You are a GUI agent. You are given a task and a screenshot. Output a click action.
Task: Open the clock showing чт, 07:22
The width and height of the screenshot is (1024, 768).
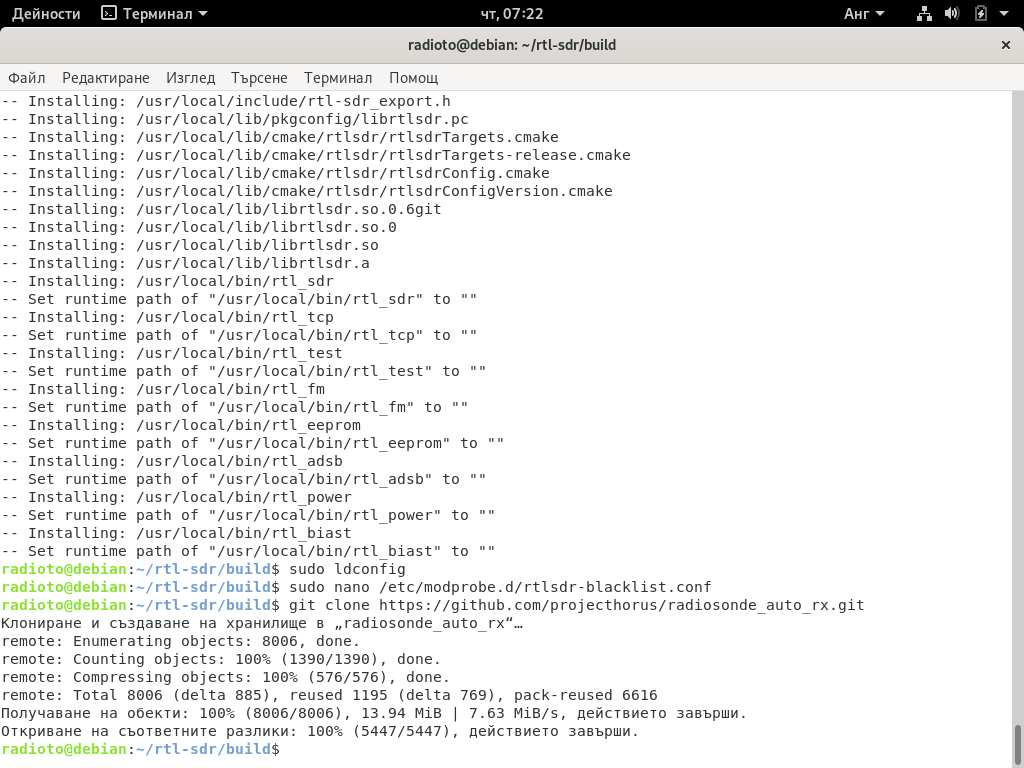[511, 14]
